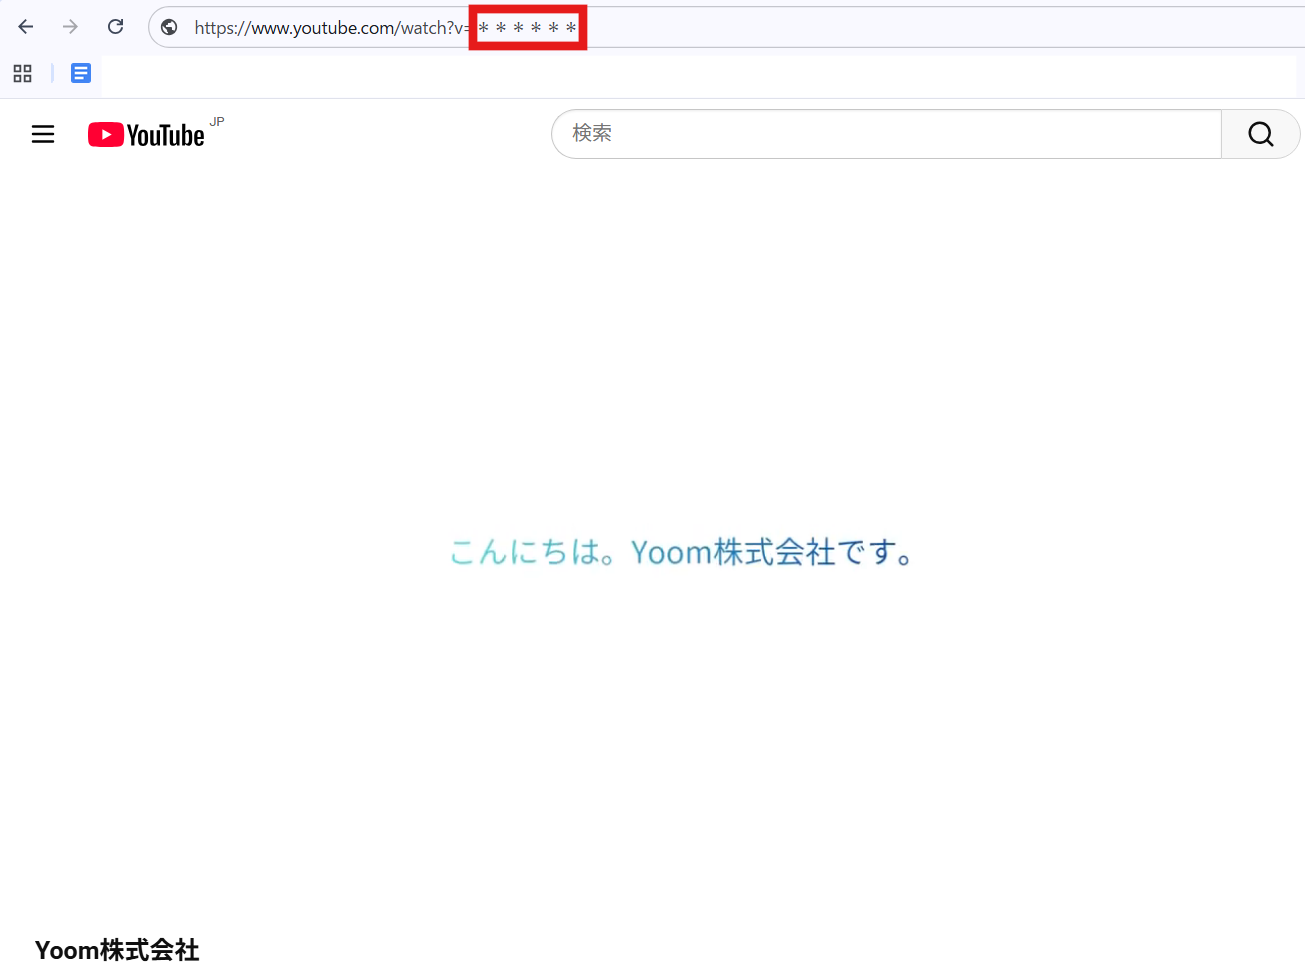Click the site info globe icon
1305x966 pixels.
click(x=169, y=27)
